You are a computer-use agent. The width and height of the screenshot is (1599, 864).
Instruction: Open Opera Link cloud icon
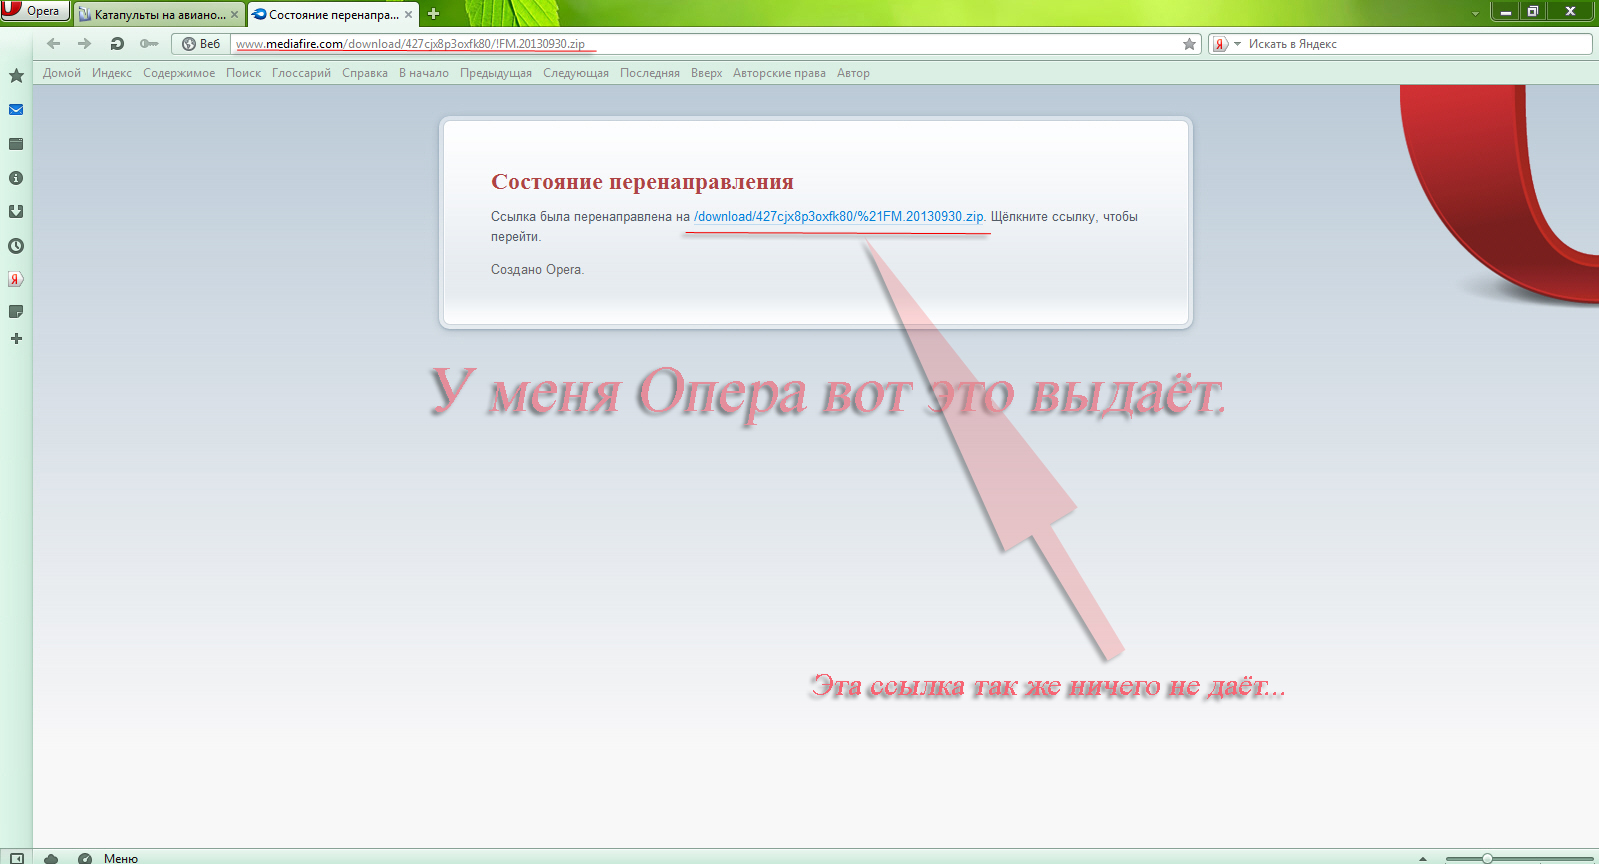[51, 858]
